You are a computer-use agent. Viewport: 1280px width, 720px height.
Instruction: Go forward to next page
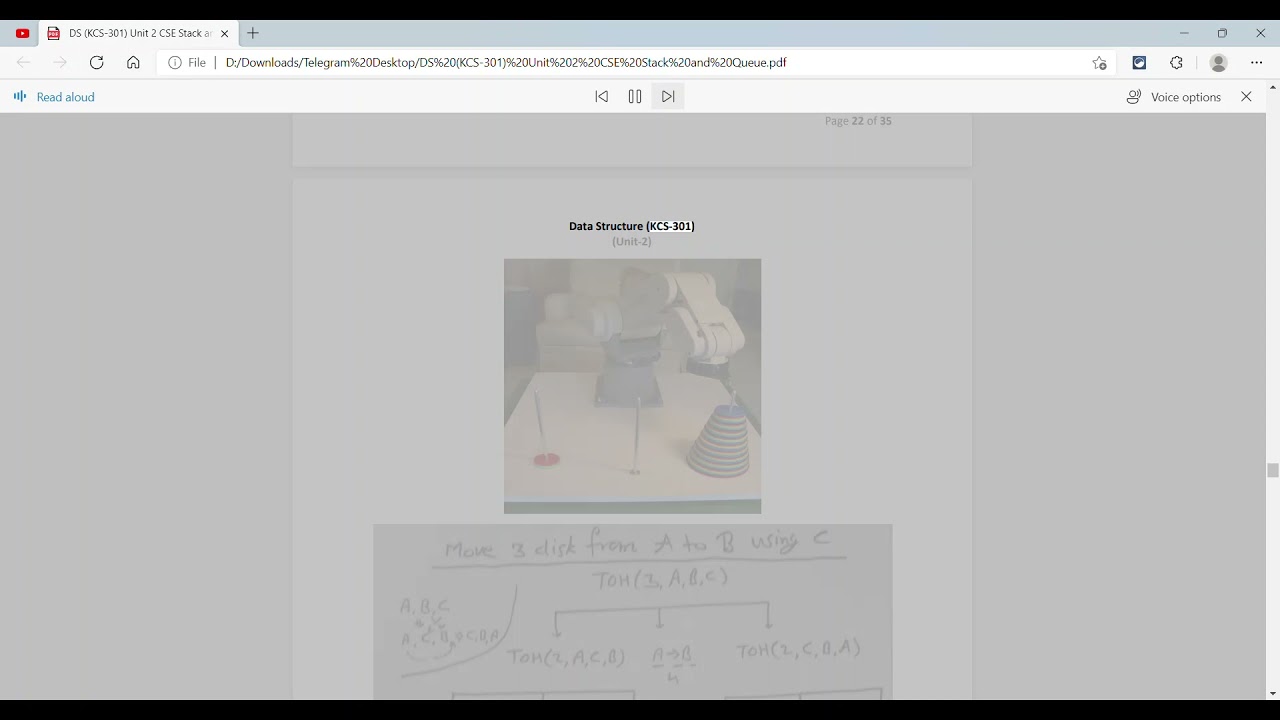point(60,62)
